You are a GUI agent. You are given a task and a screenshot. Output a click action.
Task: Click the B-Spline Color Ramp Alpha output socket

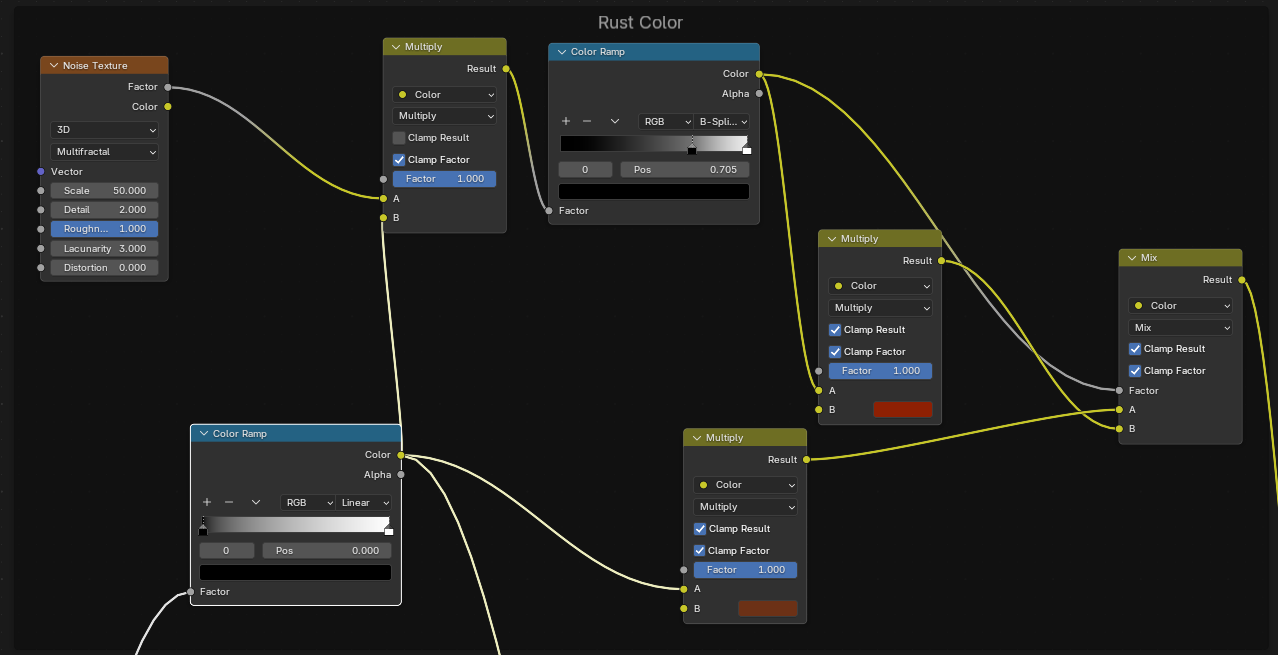(759, 93)
